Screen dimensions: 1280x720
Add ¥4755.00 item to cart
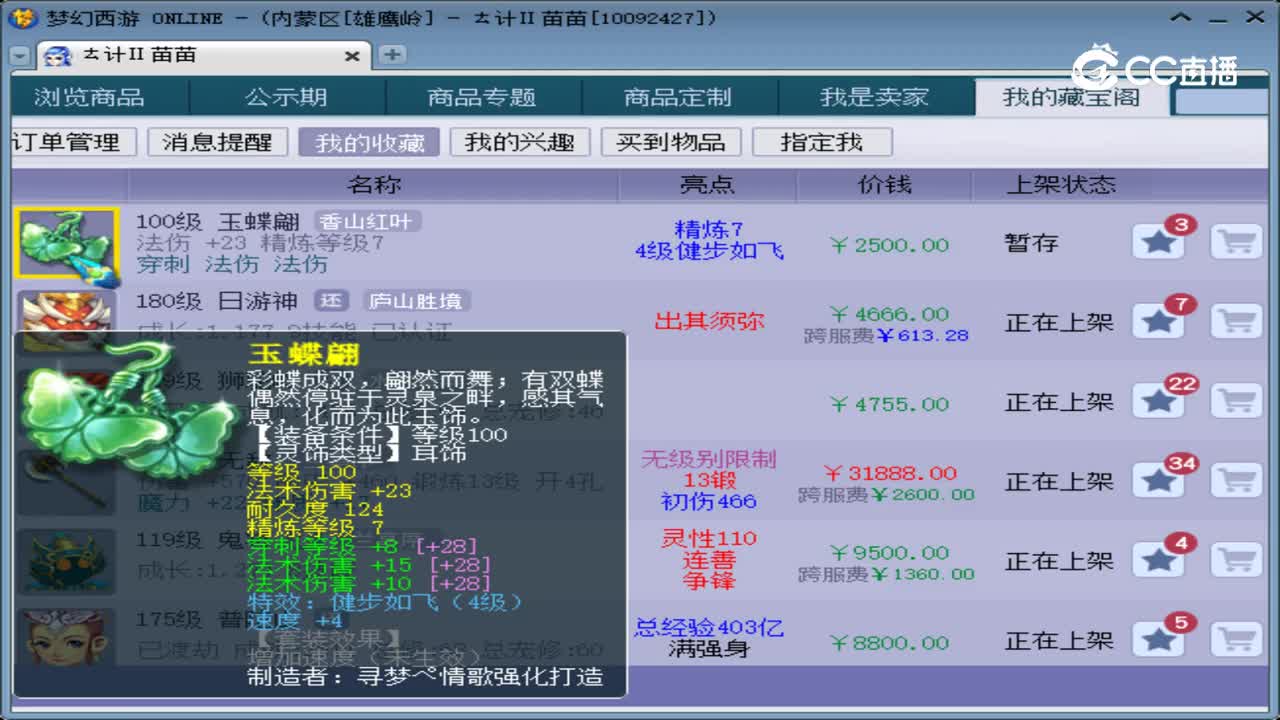click(x=1237, y=401)
